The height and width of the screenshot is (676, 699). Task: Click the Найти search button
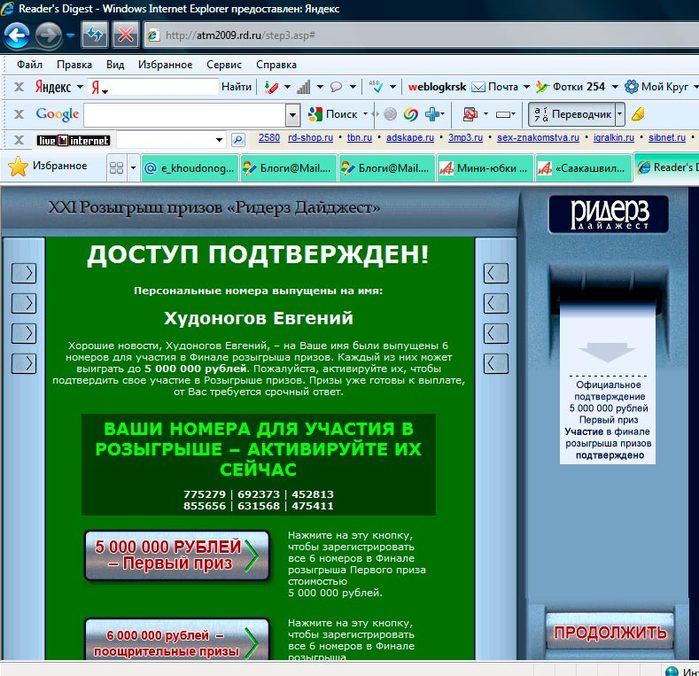tap(236, 87)
